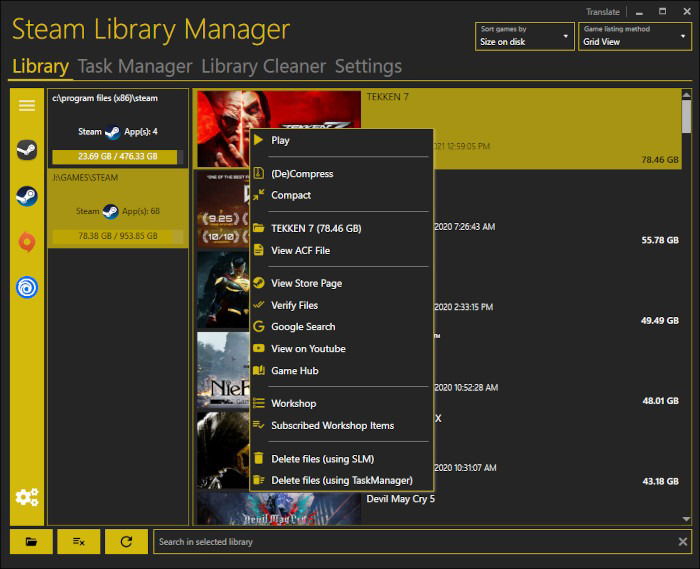Switch to the Task Manager tab
Viewport: 700px width, 569px height.
(x=135, y=66)
